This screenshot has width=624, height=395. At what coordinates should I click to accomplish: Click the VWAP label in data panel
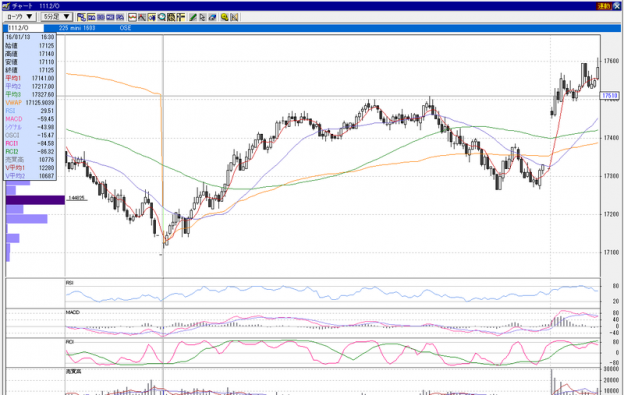(14, 103)
